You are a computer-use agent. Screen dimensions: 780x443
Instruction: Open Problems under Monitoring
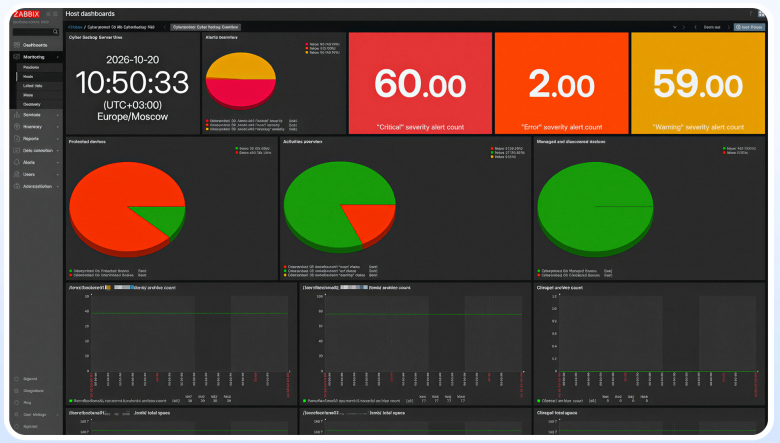pos(31,67)
